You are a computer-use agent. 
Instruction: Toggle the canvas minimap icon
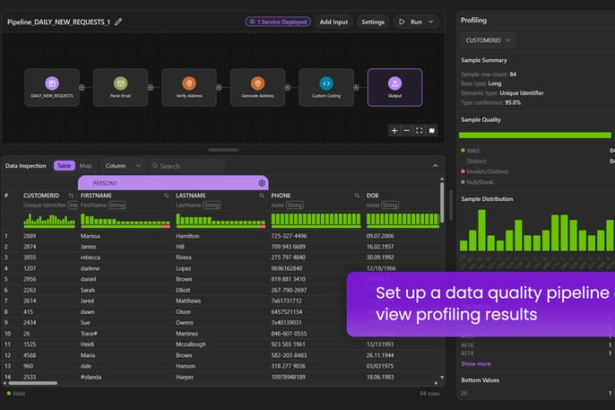click(x=432, y=131)
